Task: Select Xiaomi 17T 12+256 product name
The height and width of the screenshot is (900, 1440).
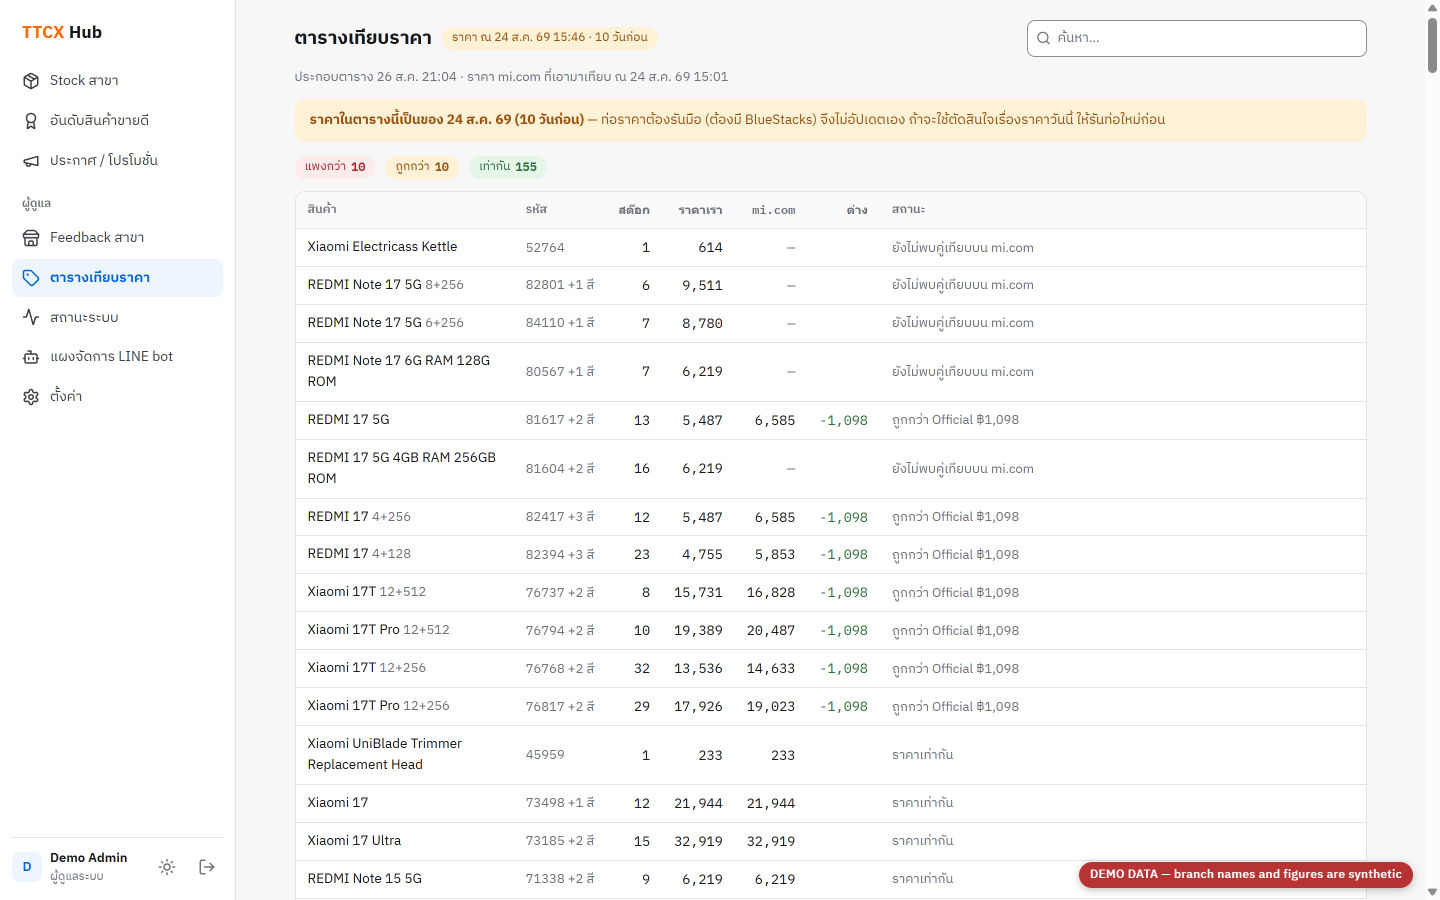Action: click(x=367, y=668)
